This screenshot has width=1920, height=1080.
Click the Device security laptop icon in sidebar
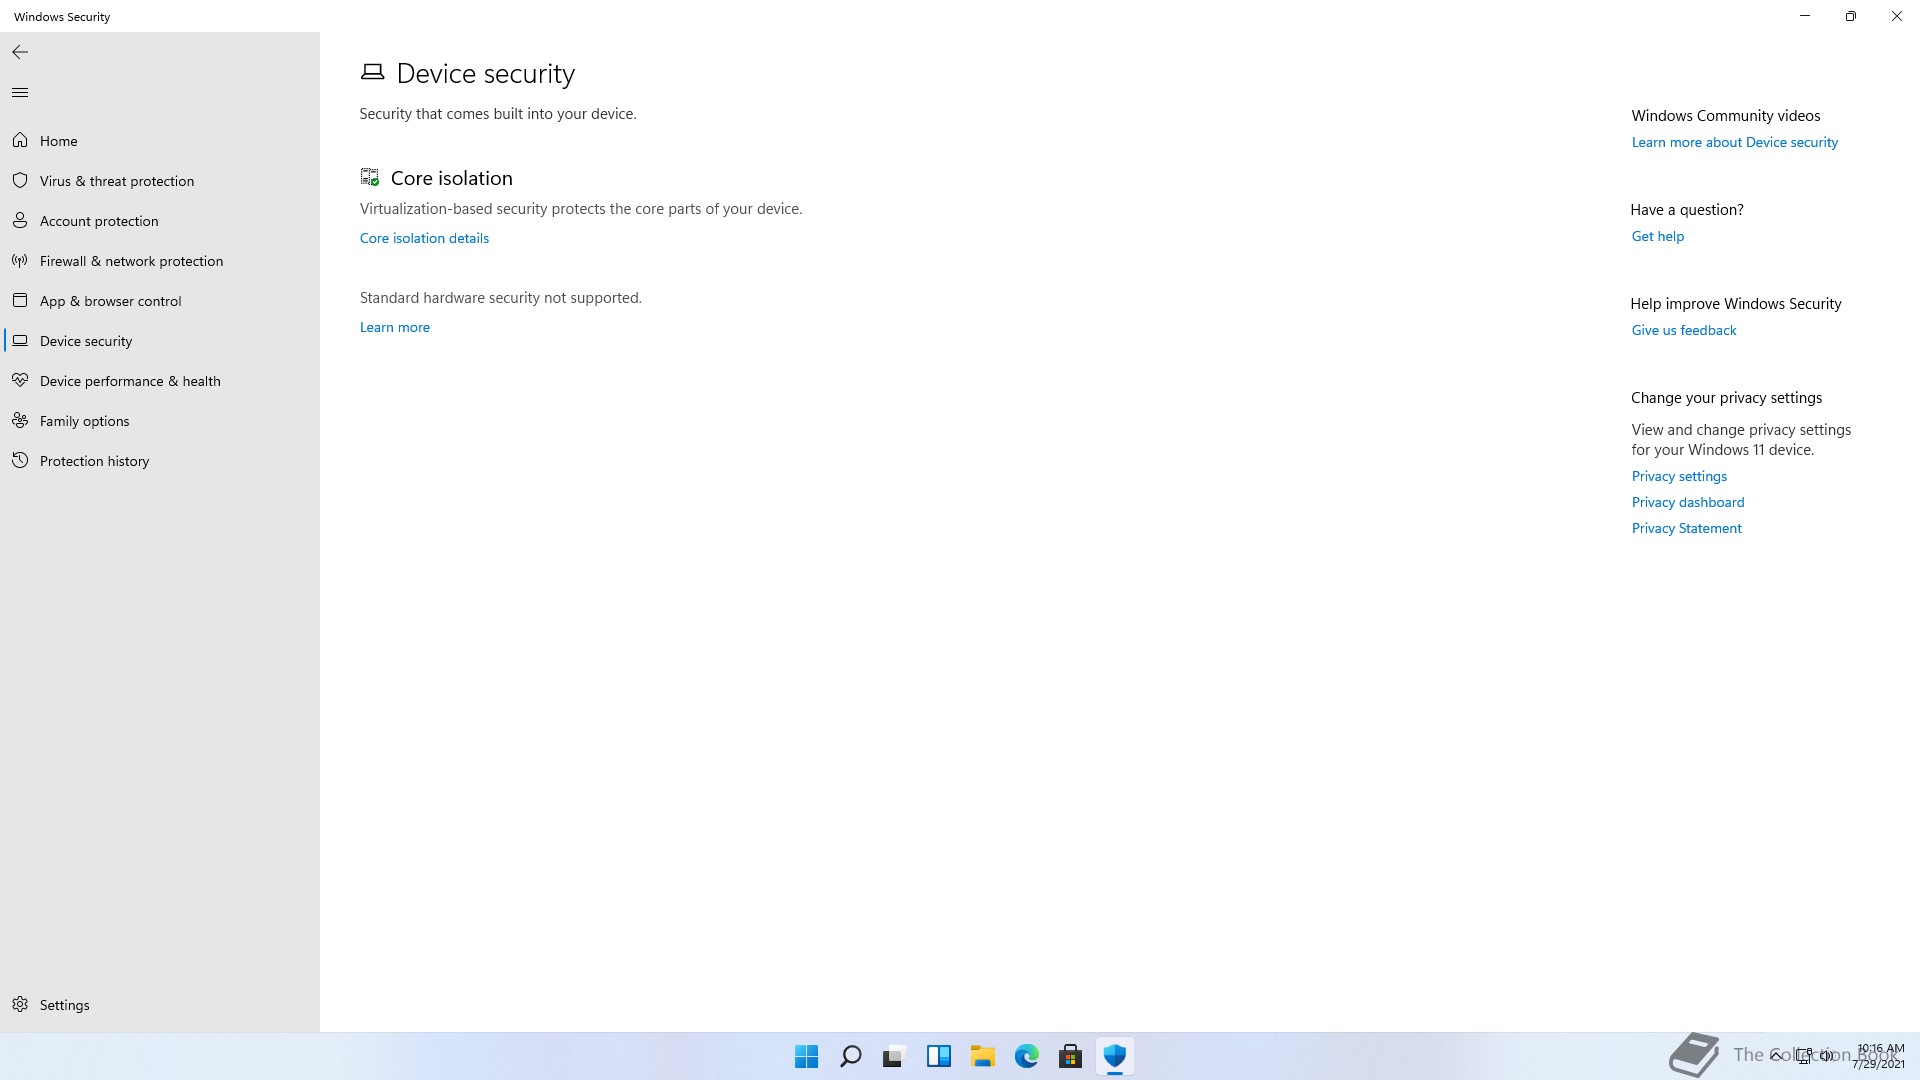pyautogui.click(x=20, y=341)
